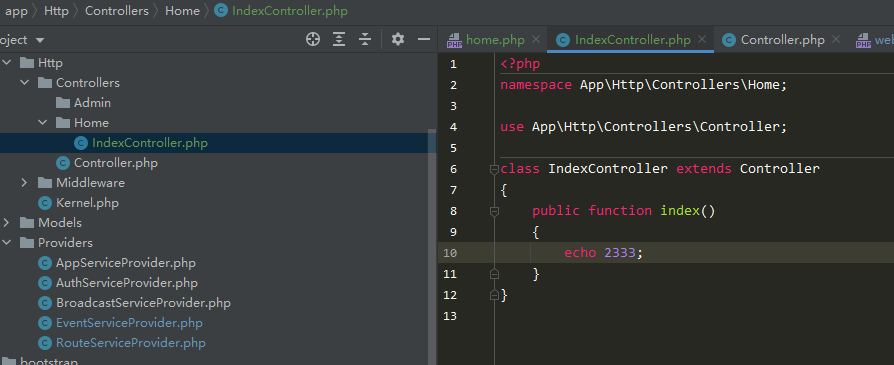
Task: Click the Middleware folder icon
Action: click(x=44, y=182)
